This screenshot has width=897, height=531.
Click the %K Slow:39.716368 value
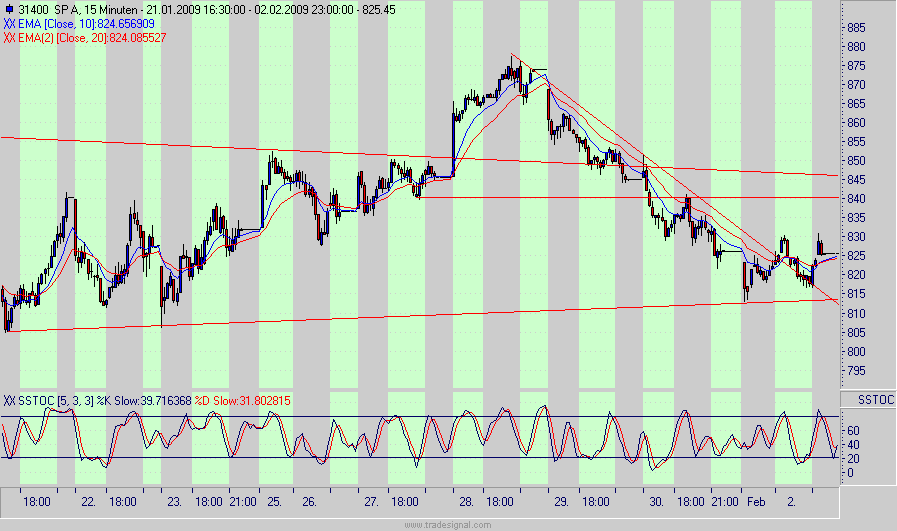point(144,401)
